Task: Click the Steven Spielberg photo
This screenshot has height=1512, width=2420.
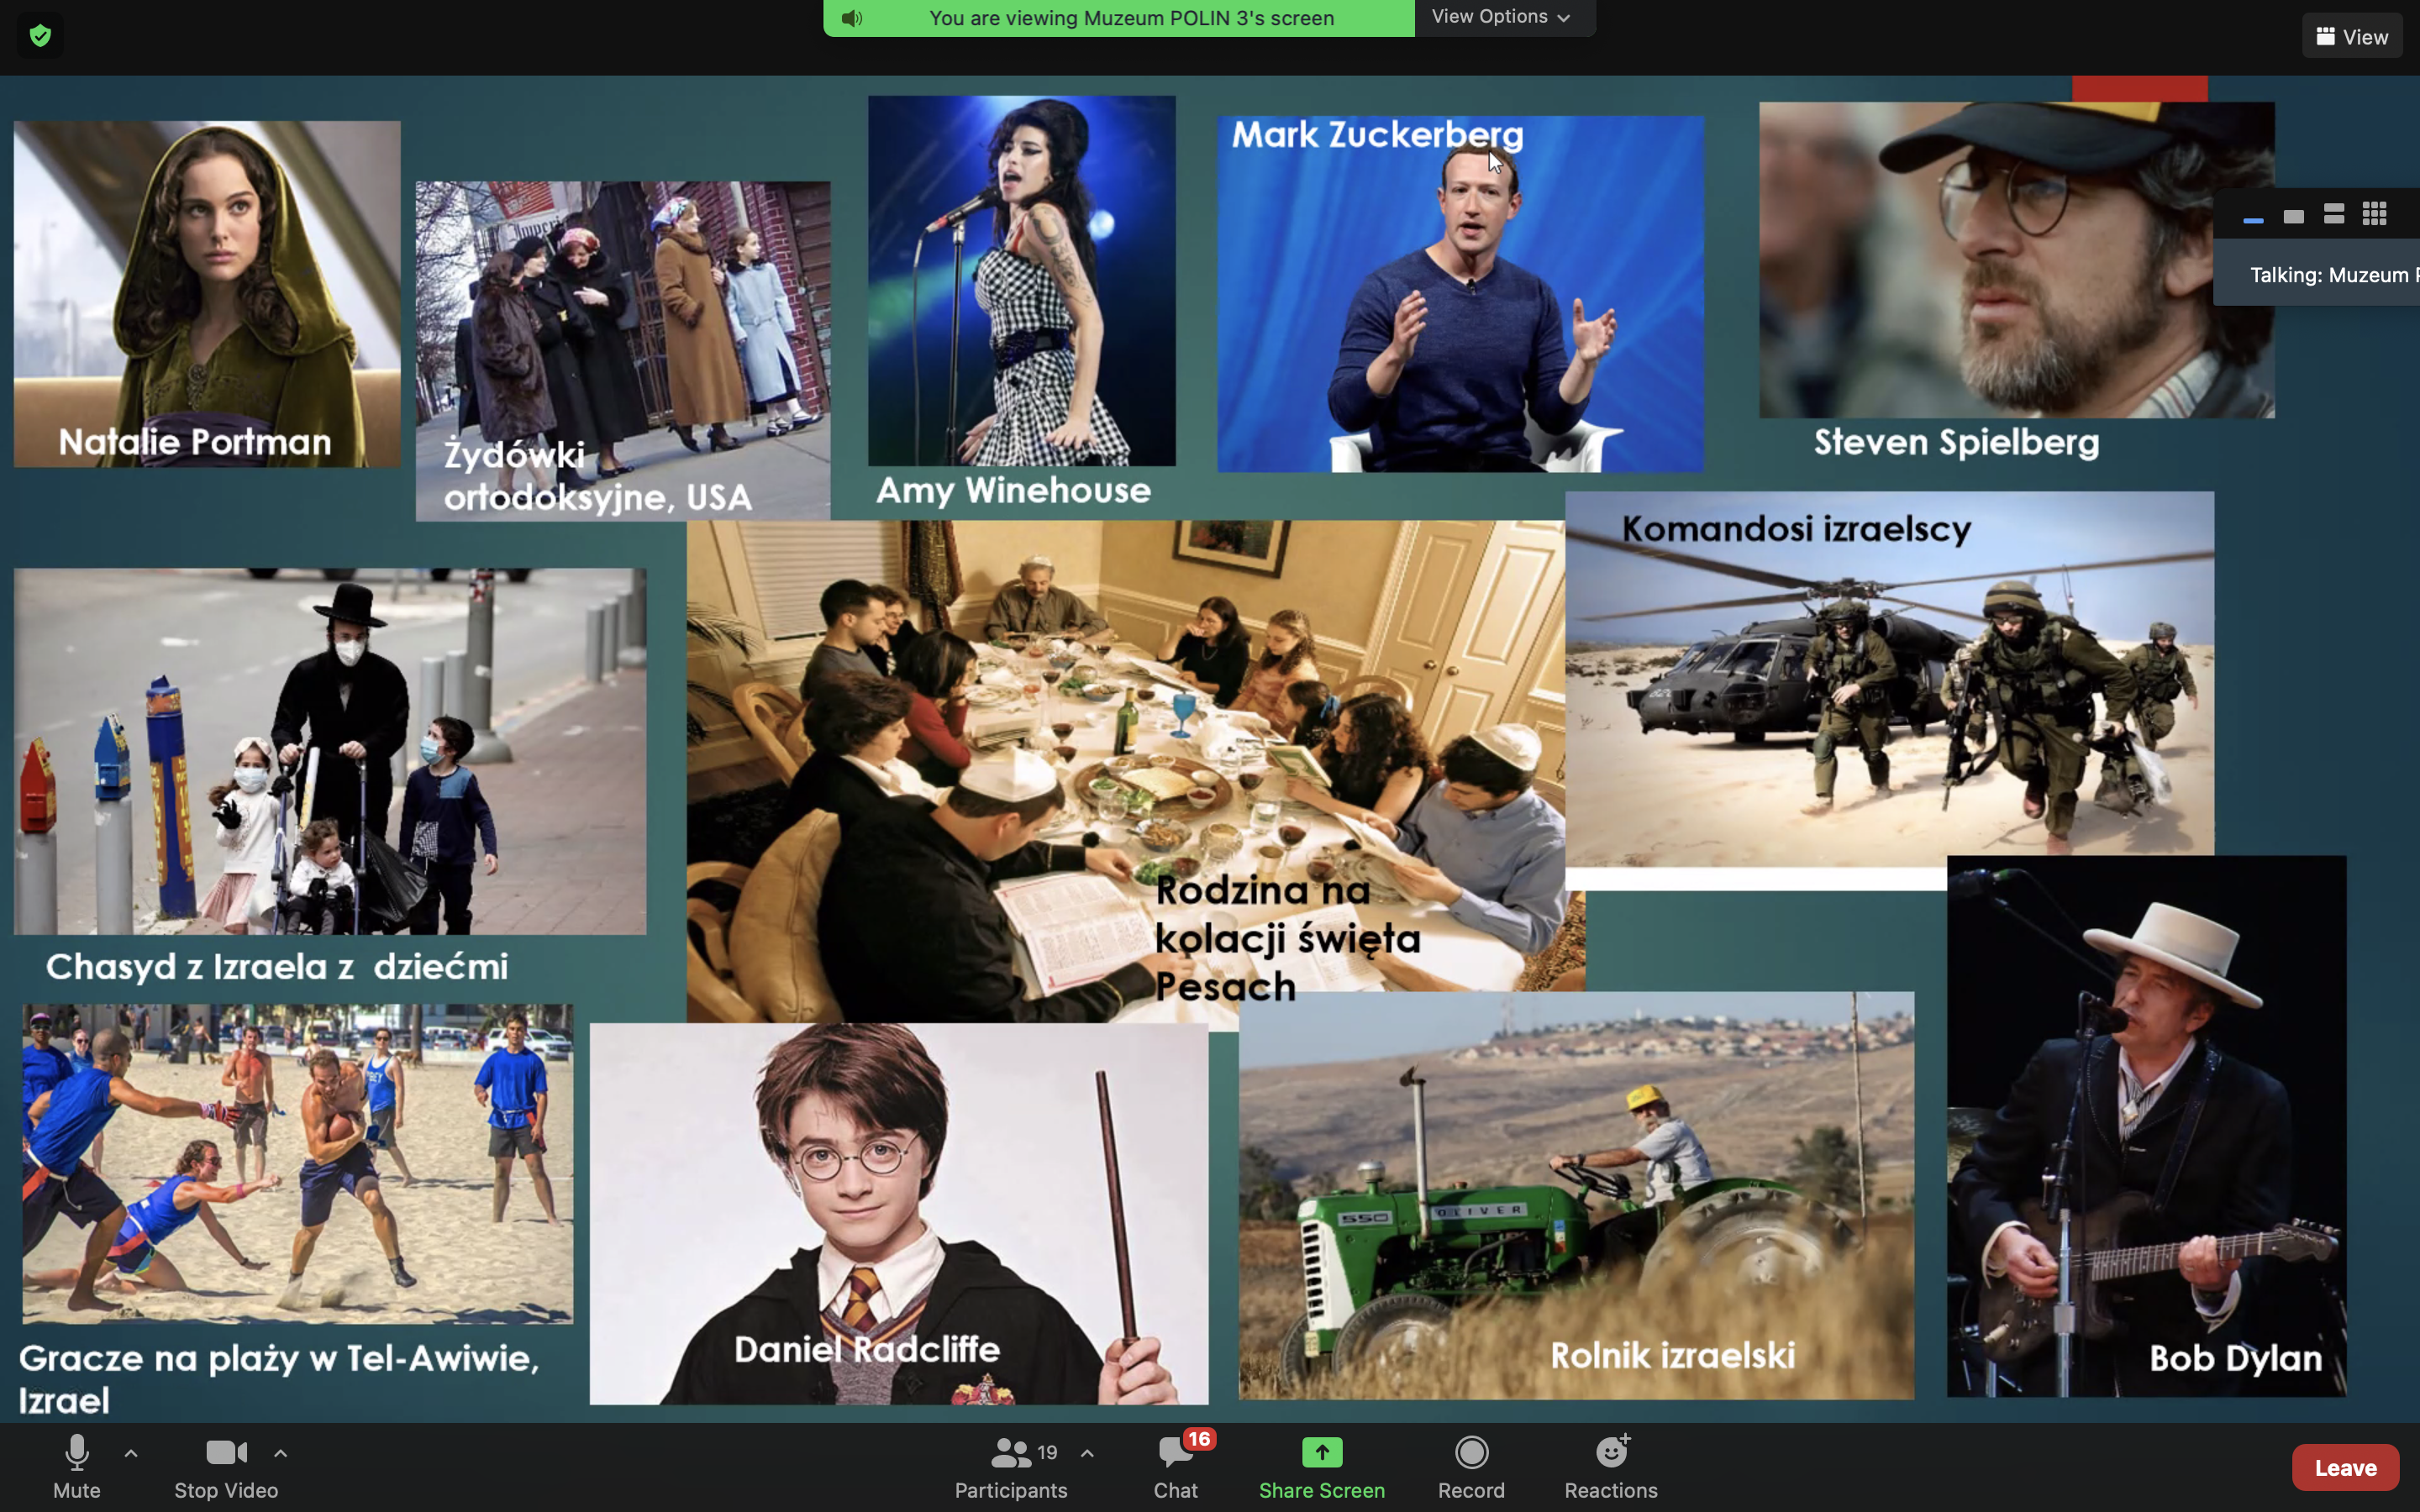Action: [x=2016, y=260]
